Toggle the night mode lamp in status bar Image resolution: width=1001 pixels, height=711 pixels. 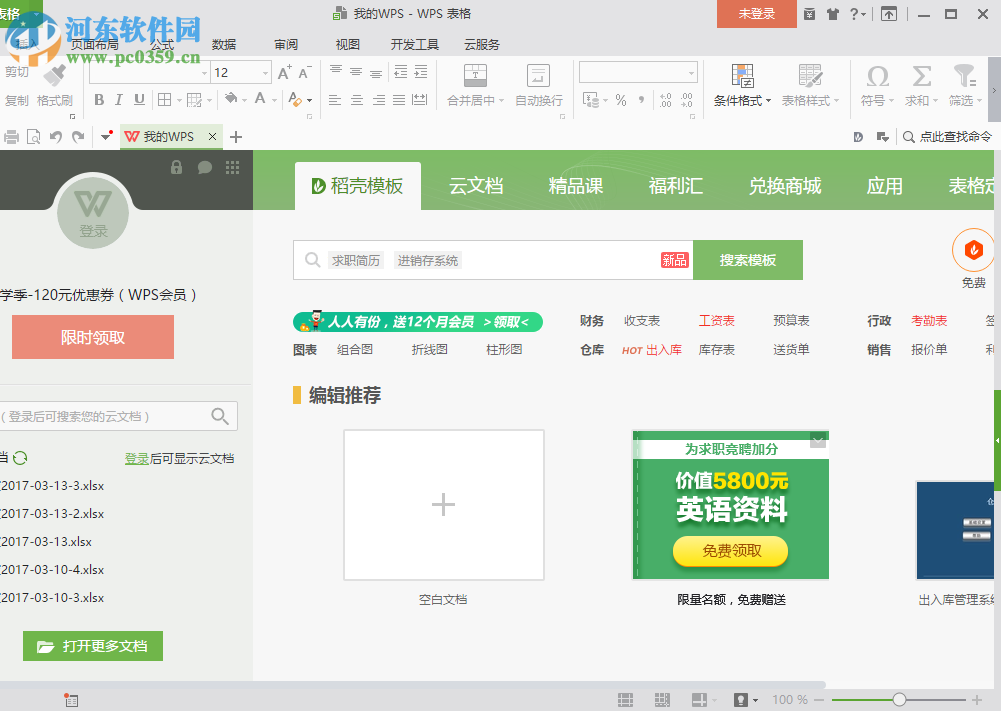(x=741, y=699)
